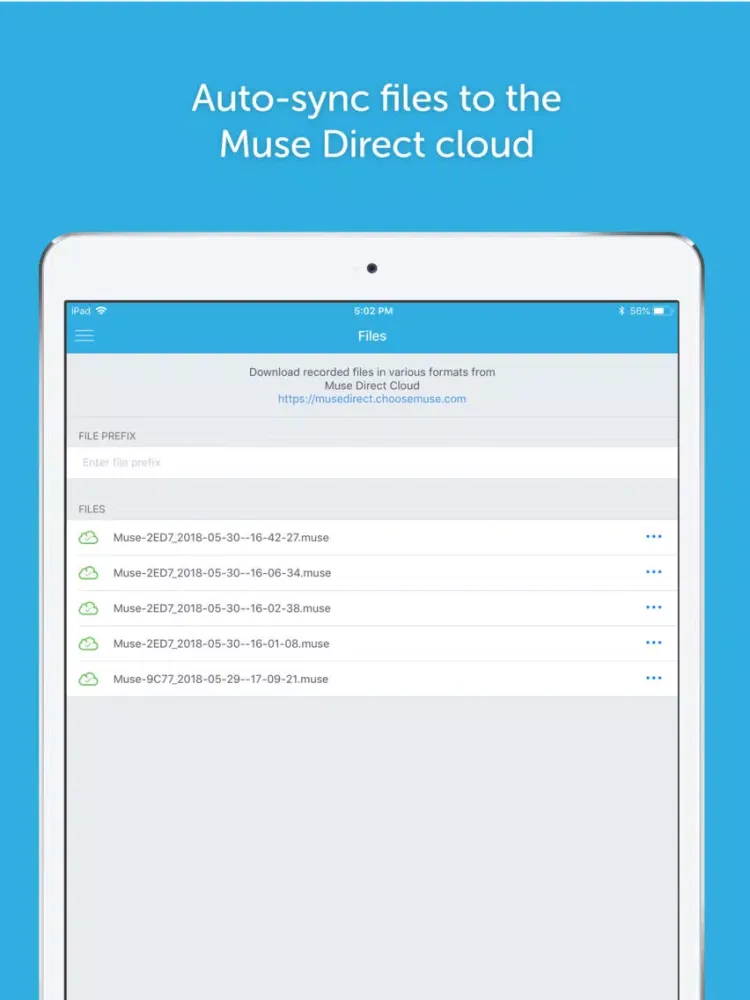The image size is (750, 1000).
Task: Tap the Wi-Fi status icon
Action: [x=101, y=311]
